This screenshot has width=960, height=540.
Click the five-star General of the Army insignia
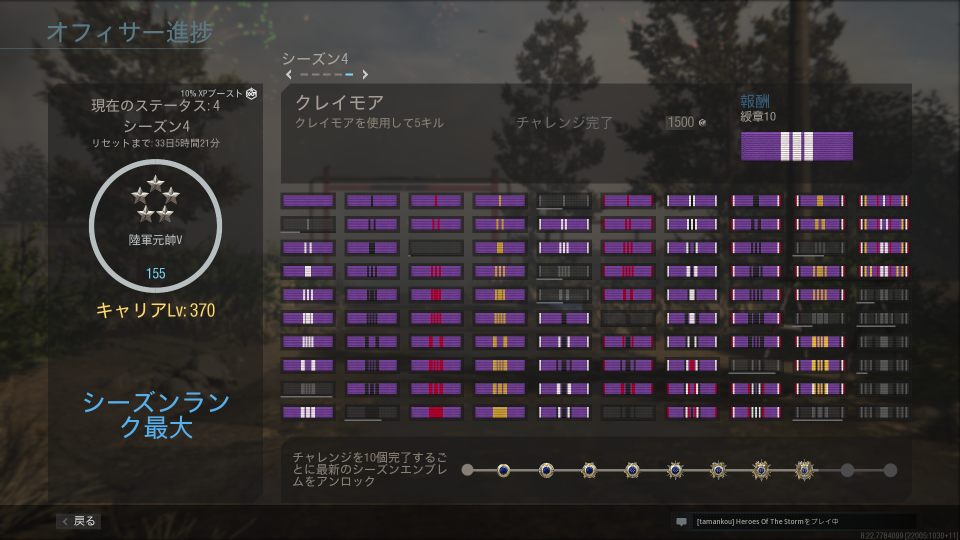(x=156, y=199)
